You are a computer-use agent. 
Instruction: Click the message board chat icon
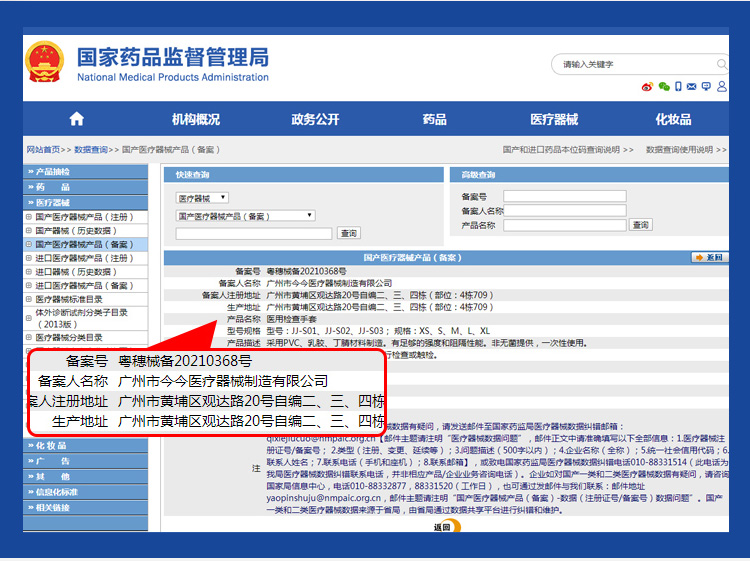[706, 87]
